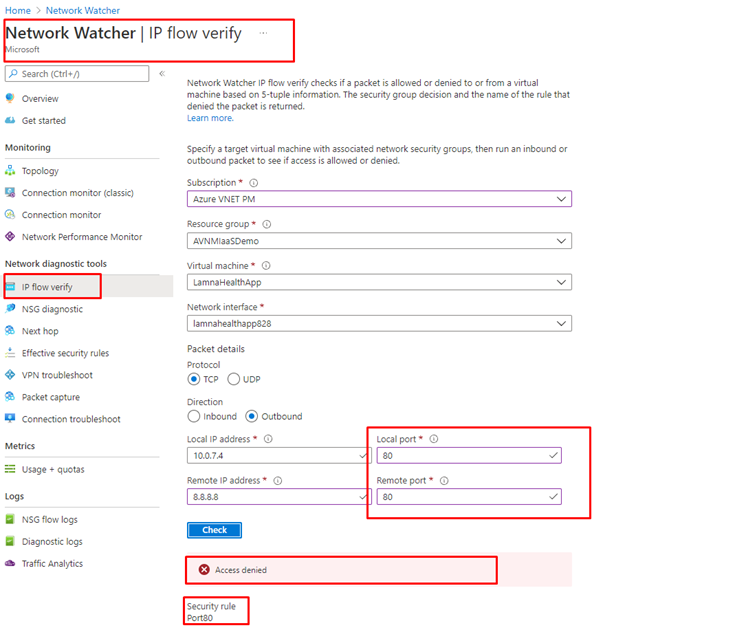Click the VPN troubleshoot icon

[x=10, y=375]
